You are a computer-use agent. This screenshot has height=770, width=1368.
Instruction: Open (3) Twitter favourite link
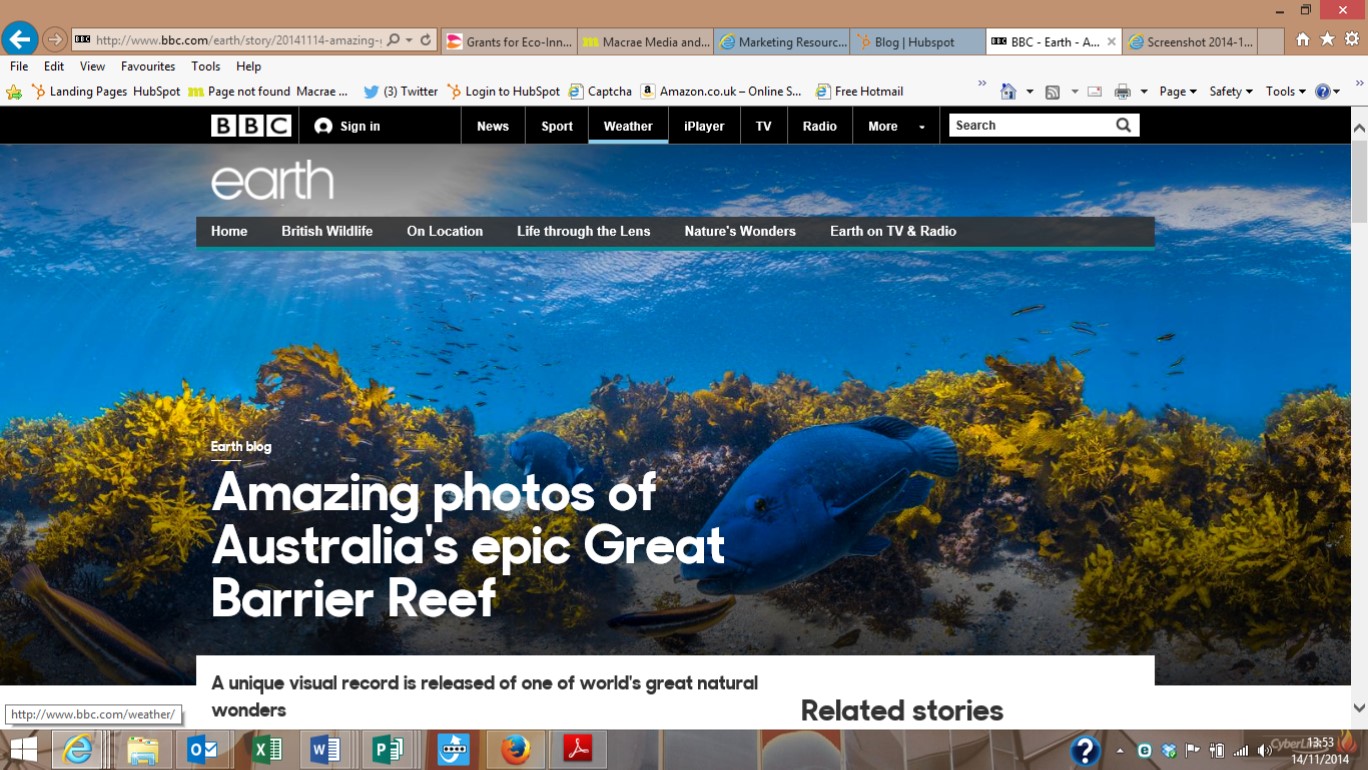pos(400,91)
